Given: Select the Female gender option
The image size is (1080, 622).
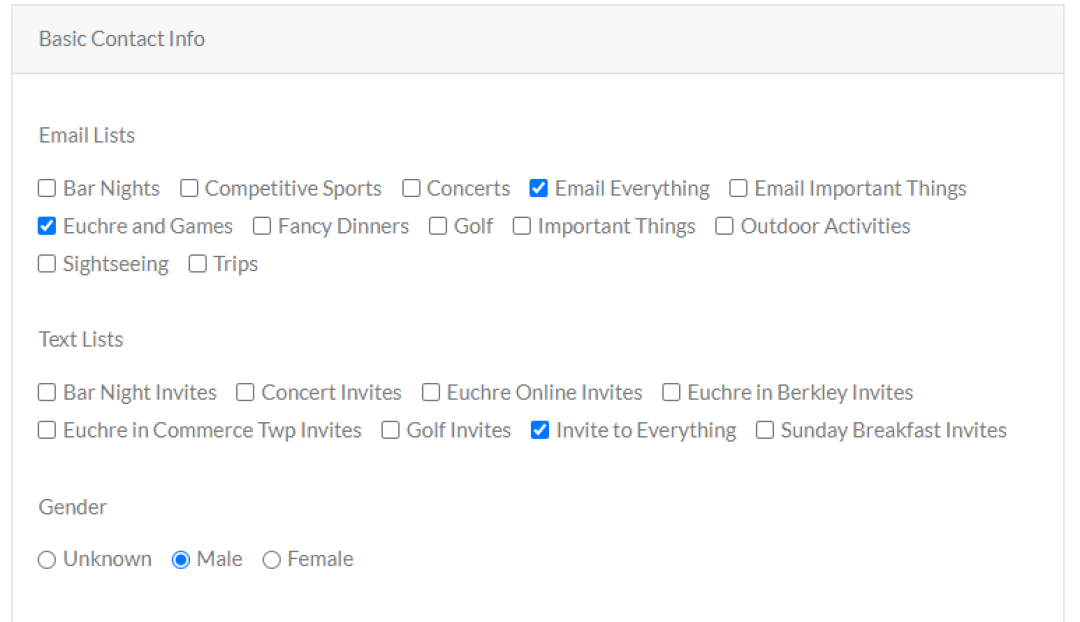Looking at the screenshot, I should pyautogui.click(x=272, y=559).
